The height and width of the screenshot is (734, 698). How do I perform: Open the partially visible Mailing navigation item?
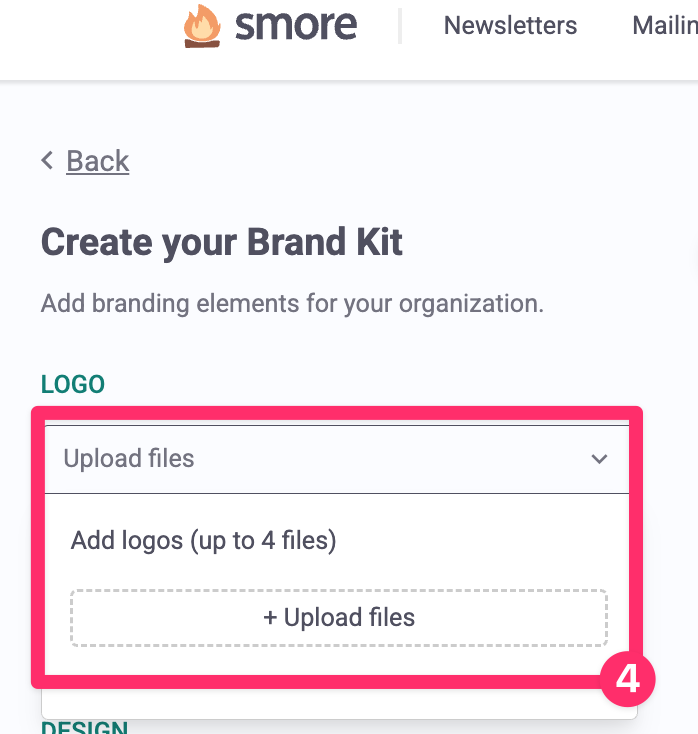coord(664,26)
